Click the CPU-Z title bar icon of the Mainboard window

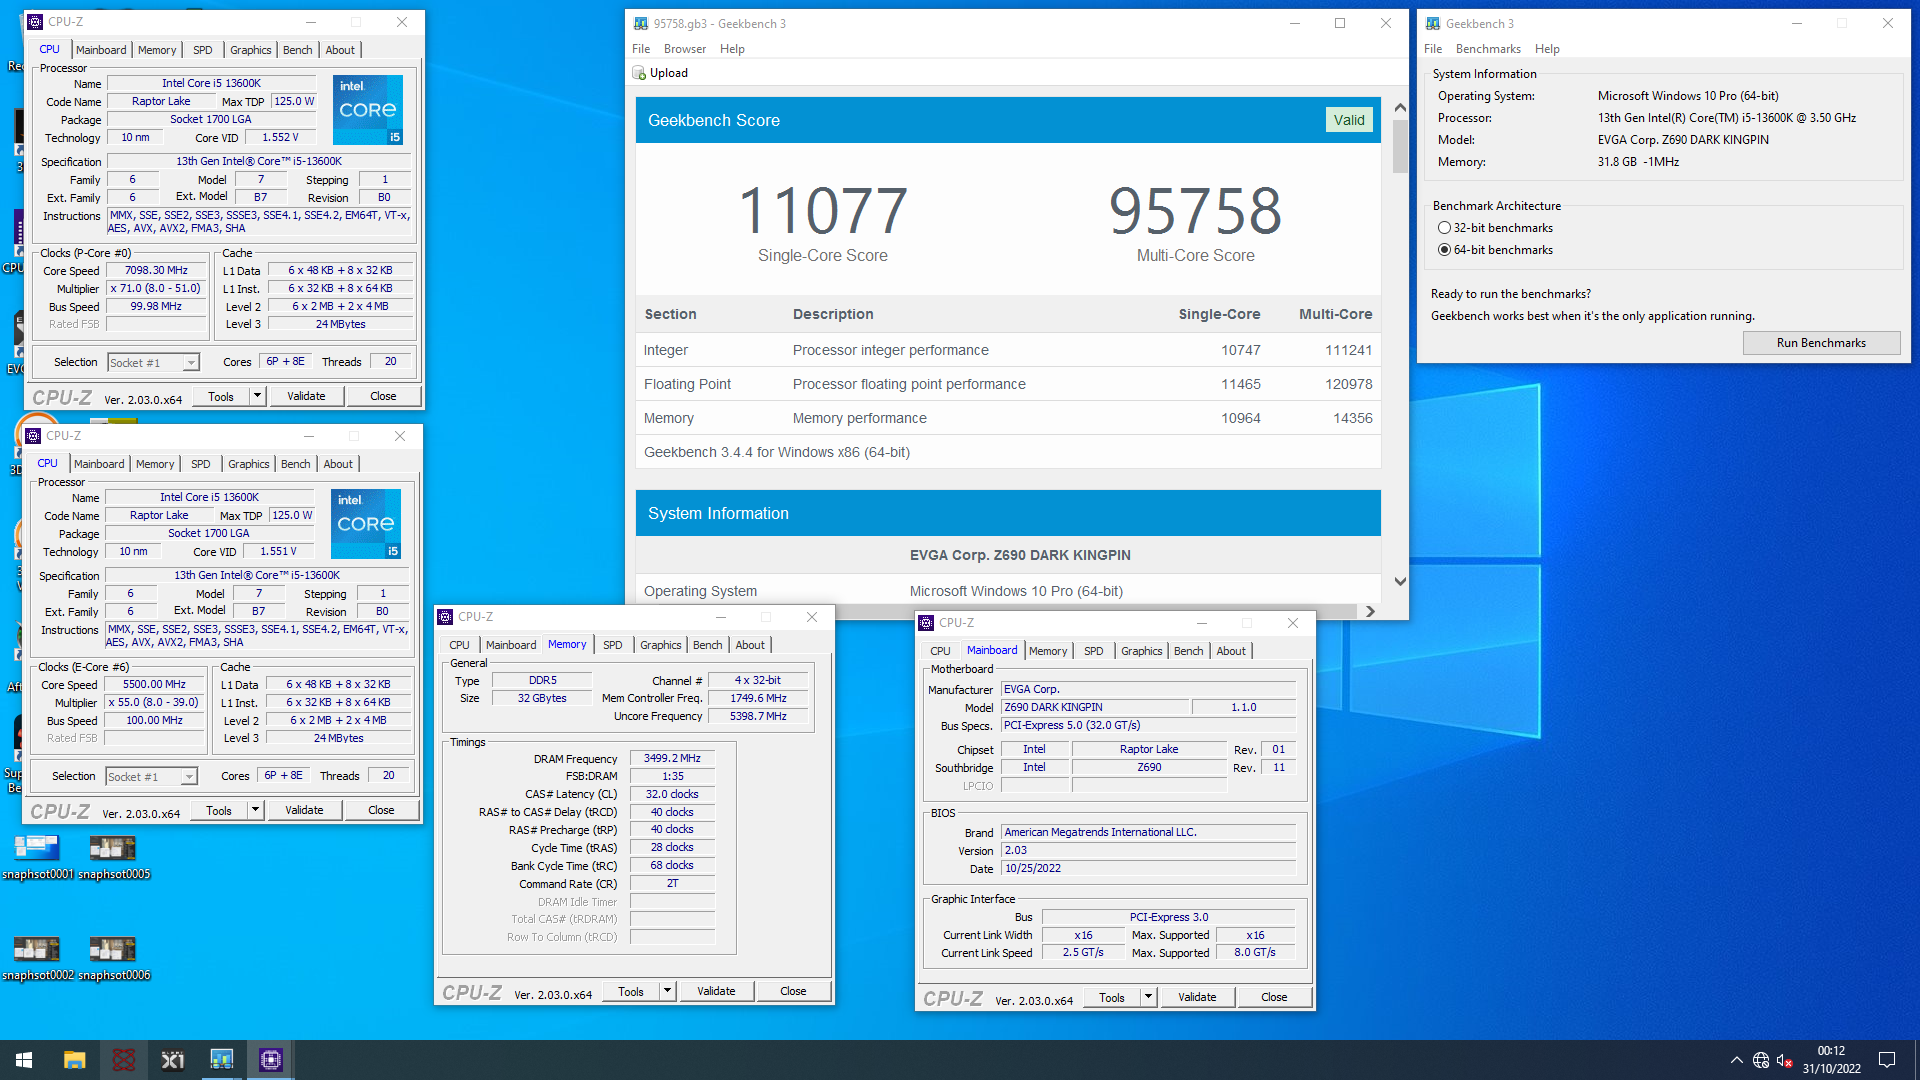(x=926, y=623)
